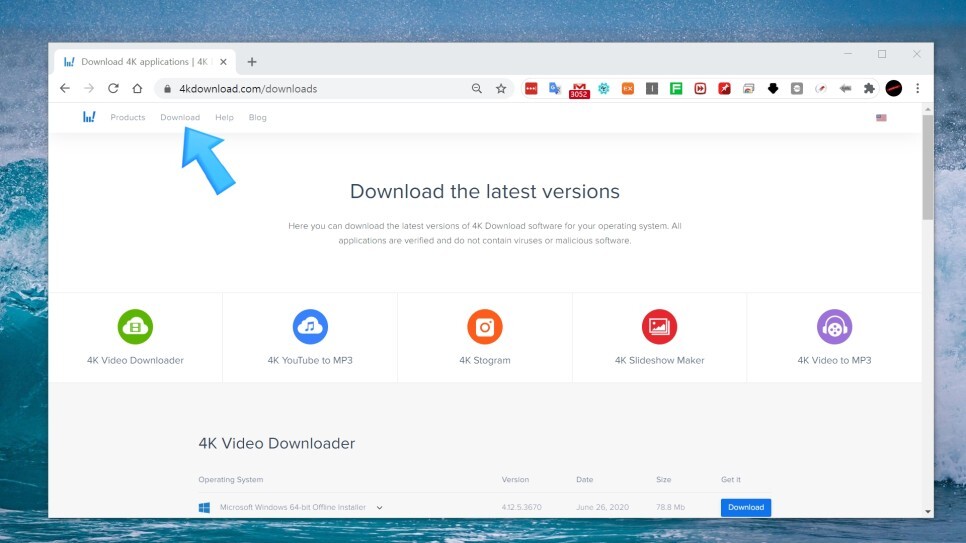Open the Chrome three-dot menu
966x543 pixels.
coord(918,88)
